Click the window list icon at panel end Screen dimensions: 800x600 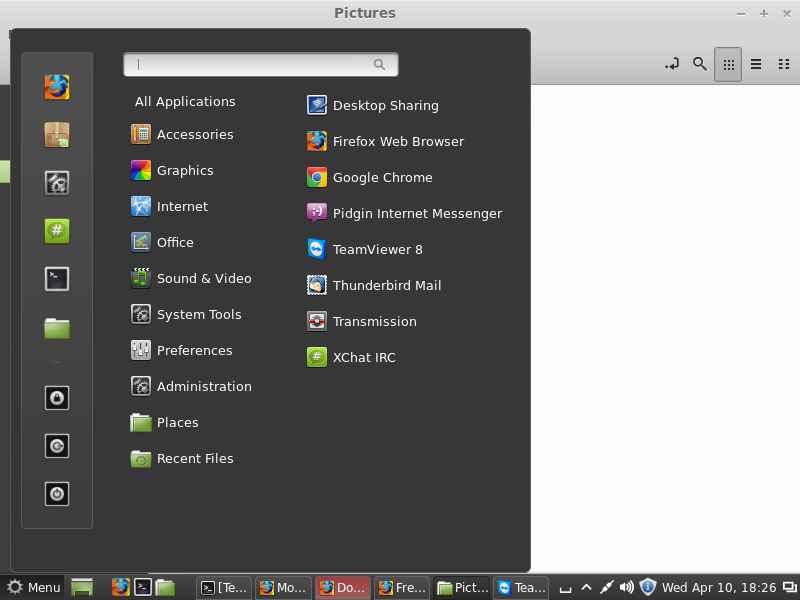(790, 588)
